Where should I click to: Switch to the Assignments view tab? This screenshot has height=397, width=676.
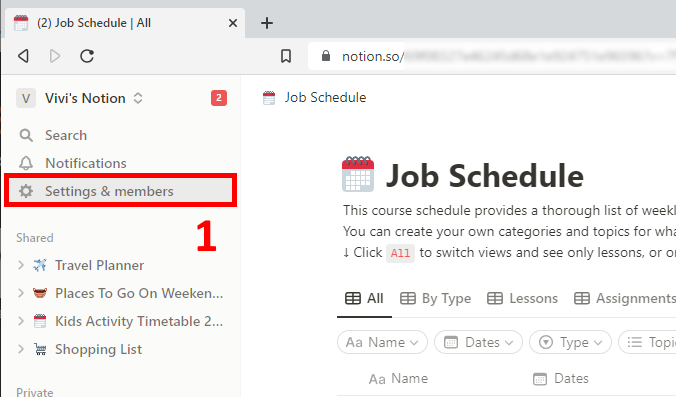[625, 298]
